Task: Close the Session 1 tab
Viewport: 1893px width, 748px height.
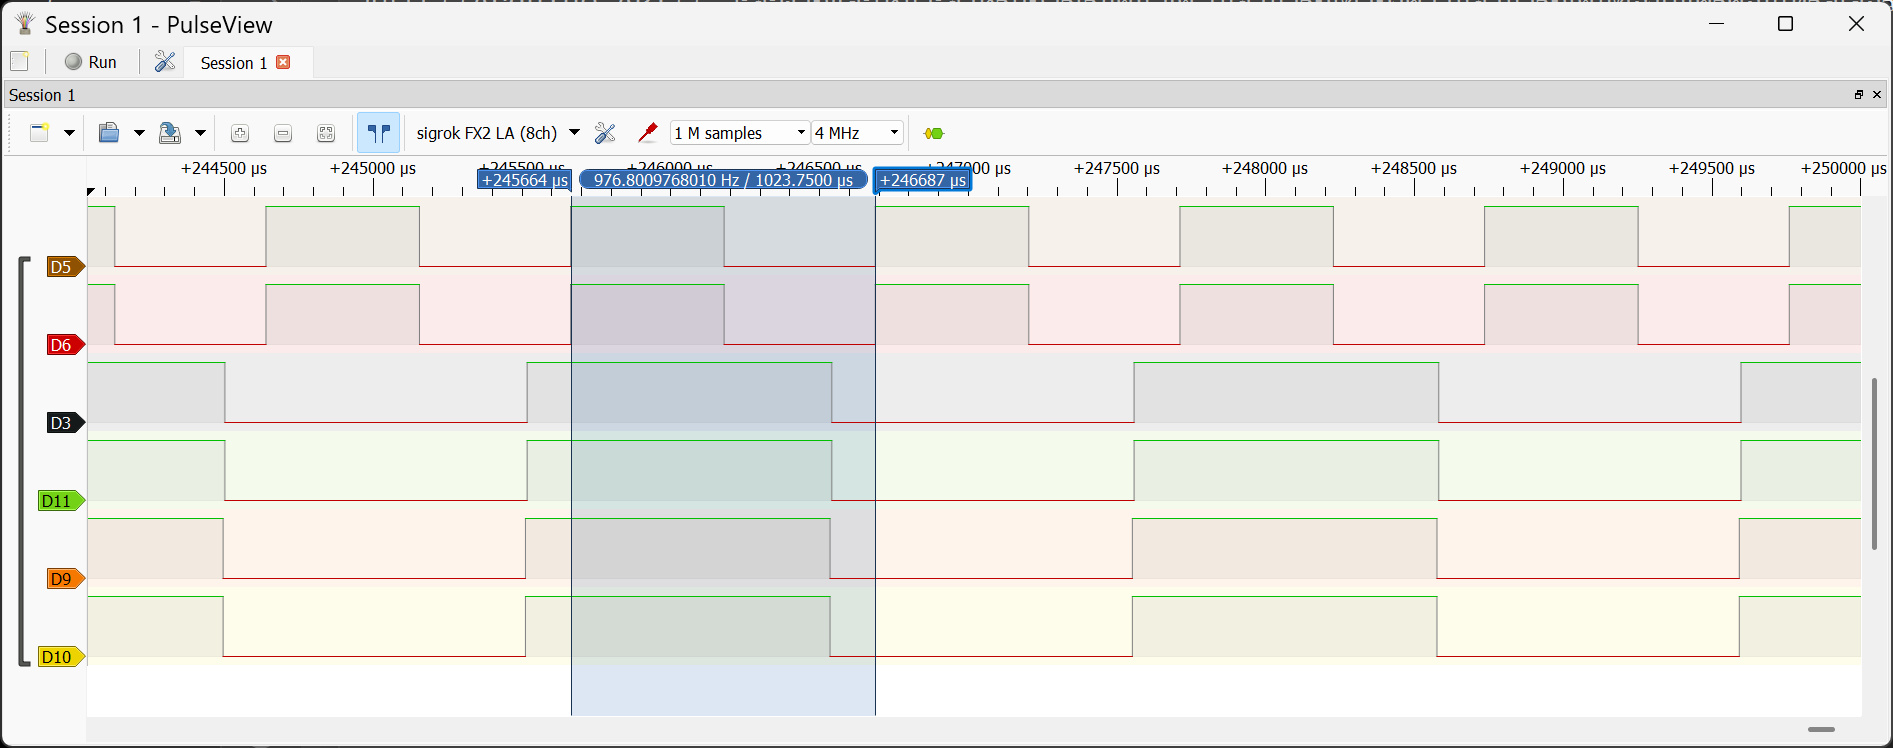Action: pyautogui.click(x=283, y=62)
